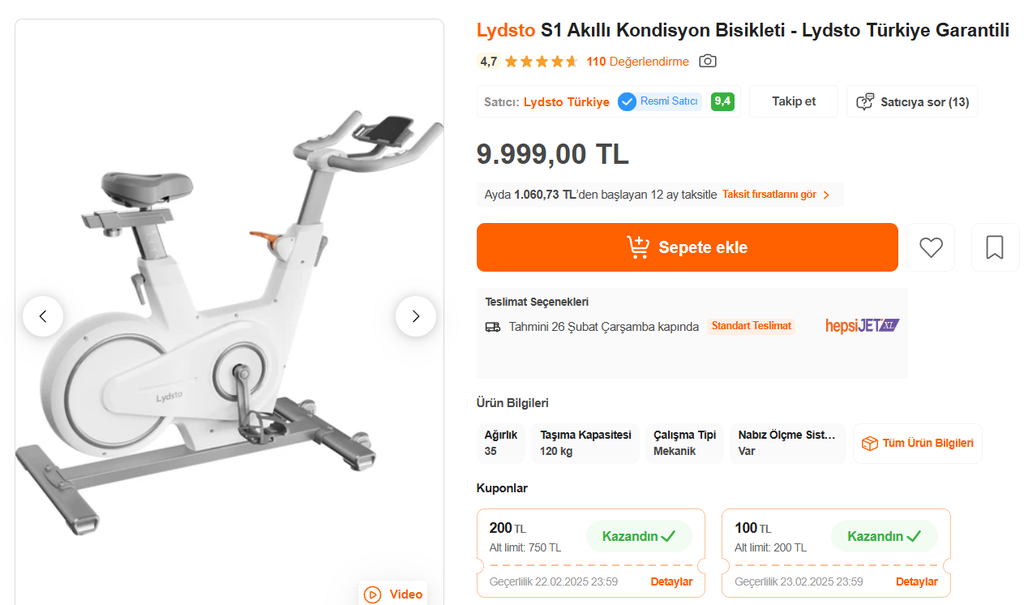Click the orange box product info icon

[870, 443]
